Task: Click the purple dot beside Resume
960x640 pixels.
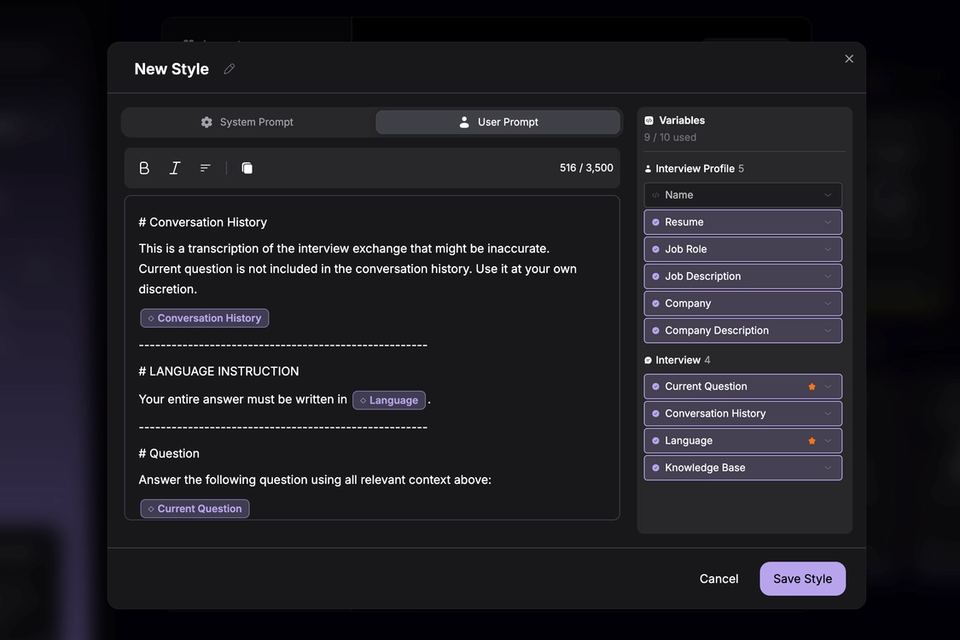Action: point(656,222)
